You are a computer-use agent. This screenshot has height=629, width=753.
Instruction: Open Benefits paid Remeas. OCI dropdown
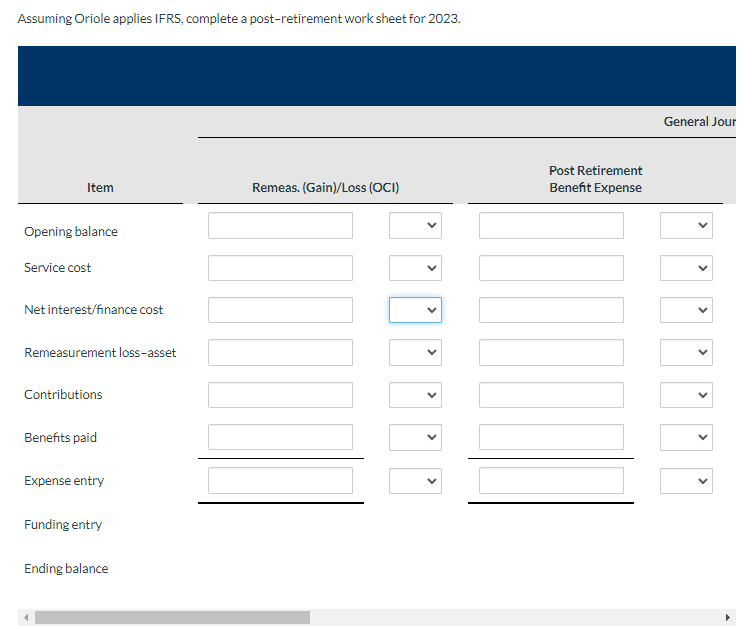pyautogui.click(x=415, y=437)
